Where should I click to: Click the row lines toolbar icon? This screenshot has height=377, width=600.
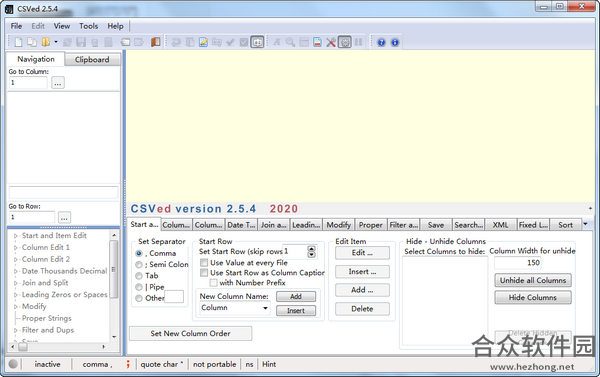(304, 42)
